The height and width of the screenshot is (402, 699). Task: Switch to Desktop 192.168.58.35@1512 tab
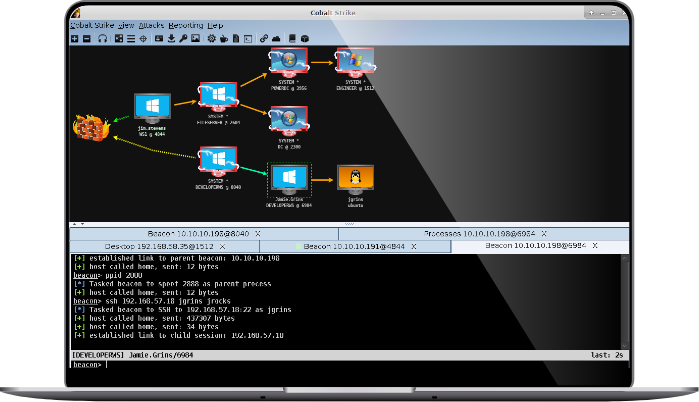coord(160,245)
